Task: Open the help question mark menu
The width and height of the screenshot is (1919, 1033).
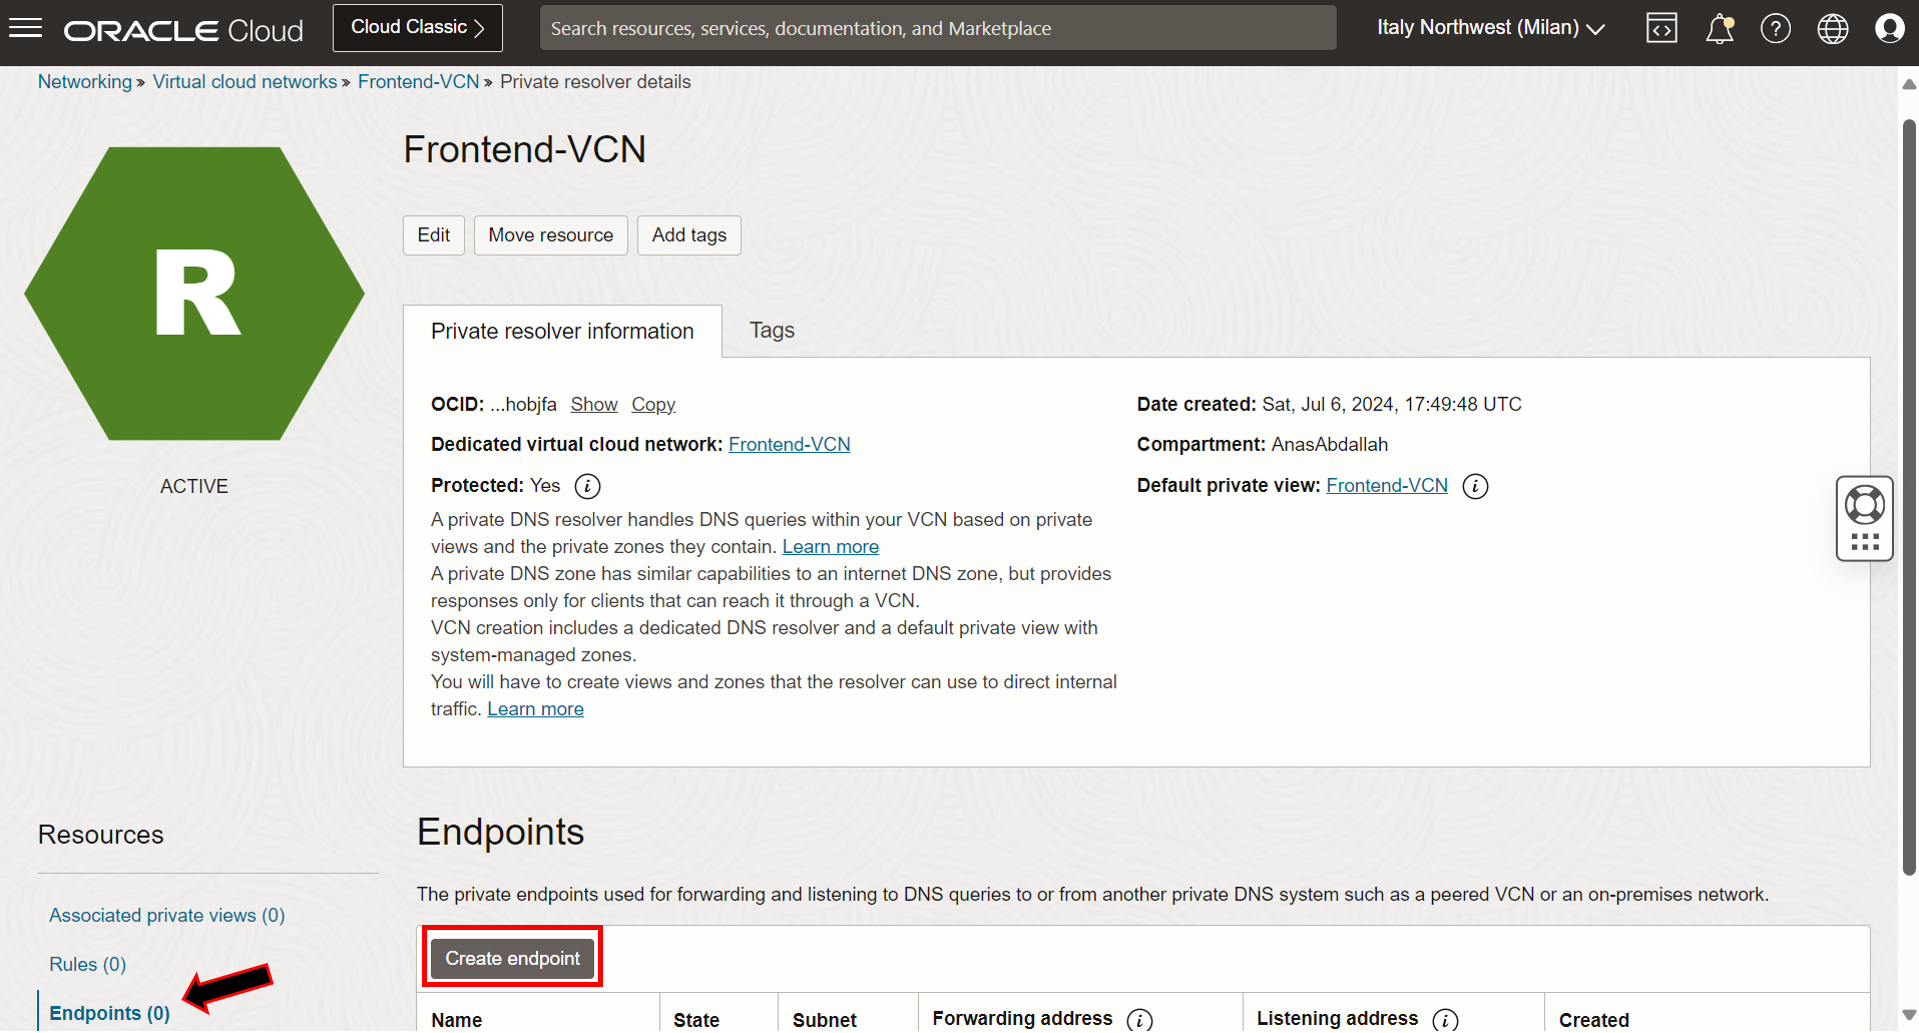Action: (1776, 28)
